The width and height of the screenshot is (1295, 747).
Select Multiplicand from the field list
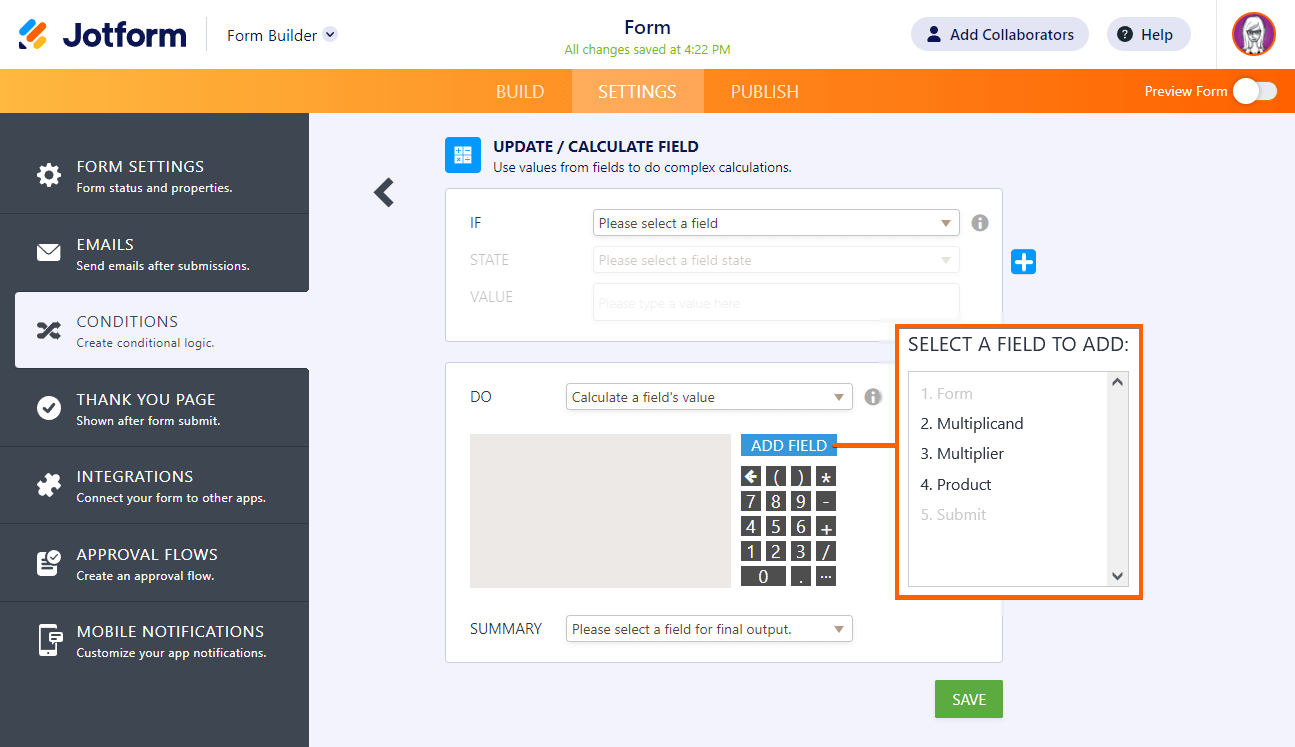pyautogui.click(x=979, y=424)
